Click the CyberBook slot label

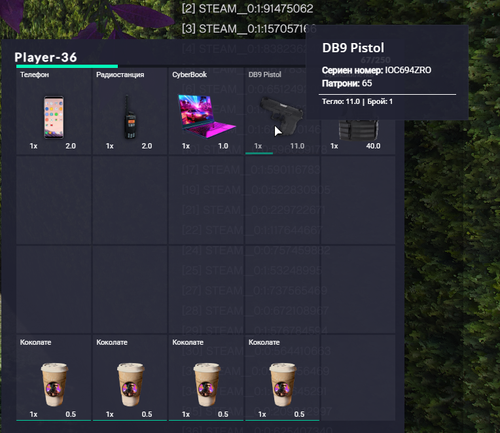click(189, 75)
